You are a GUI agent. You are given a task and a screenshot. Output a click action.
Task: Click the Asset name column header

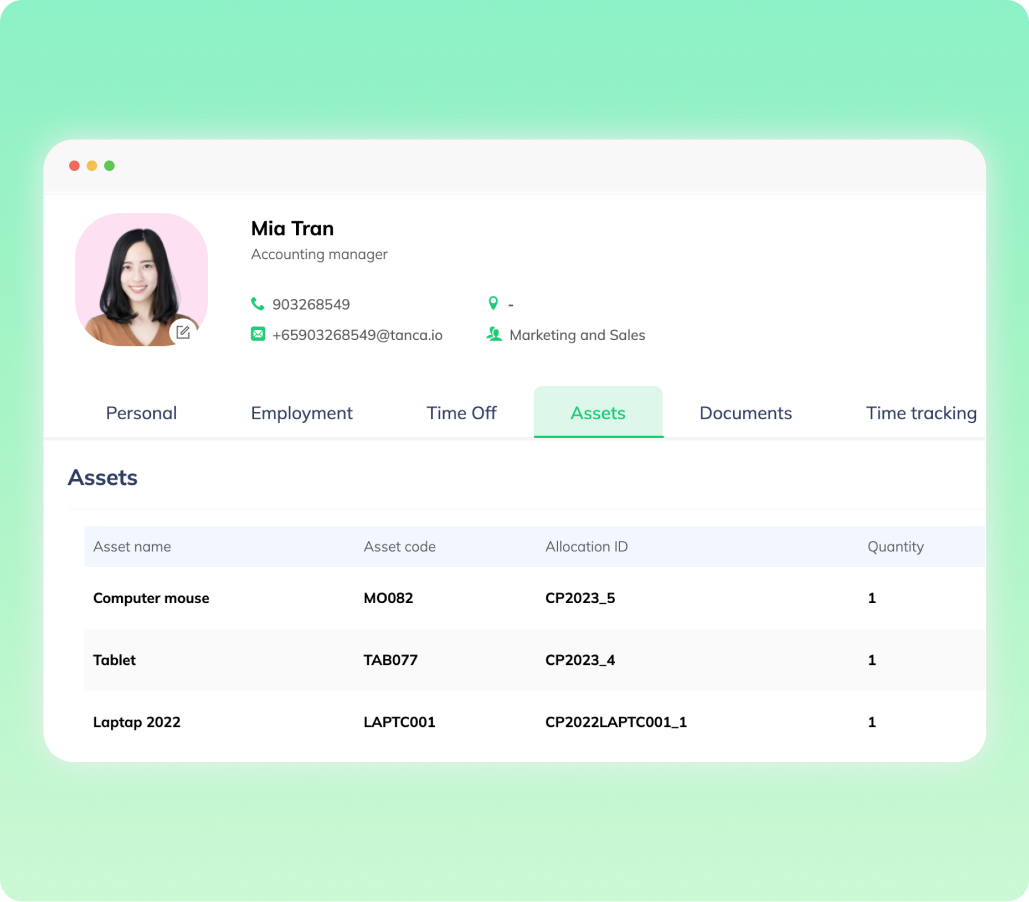click(x=132, y=547)
